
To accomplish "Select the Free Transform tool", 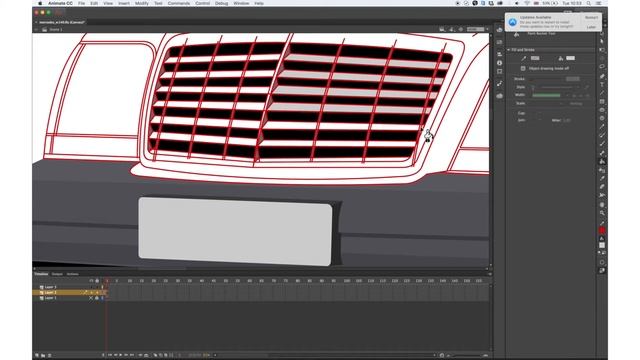I will [602, 50].
